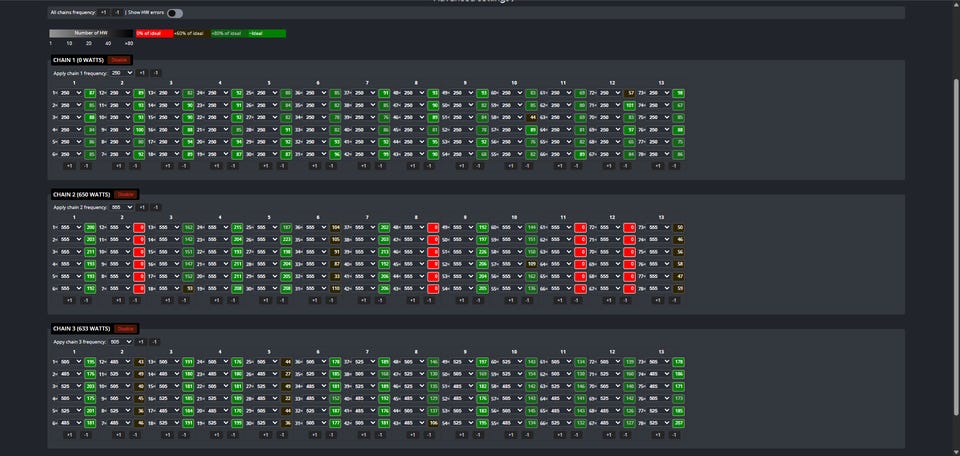Click the 'CHAIN 1 (0 WATTS)' title
Image resolution: width=960 pixels, height=456 pixels.
tap(78, 60)
